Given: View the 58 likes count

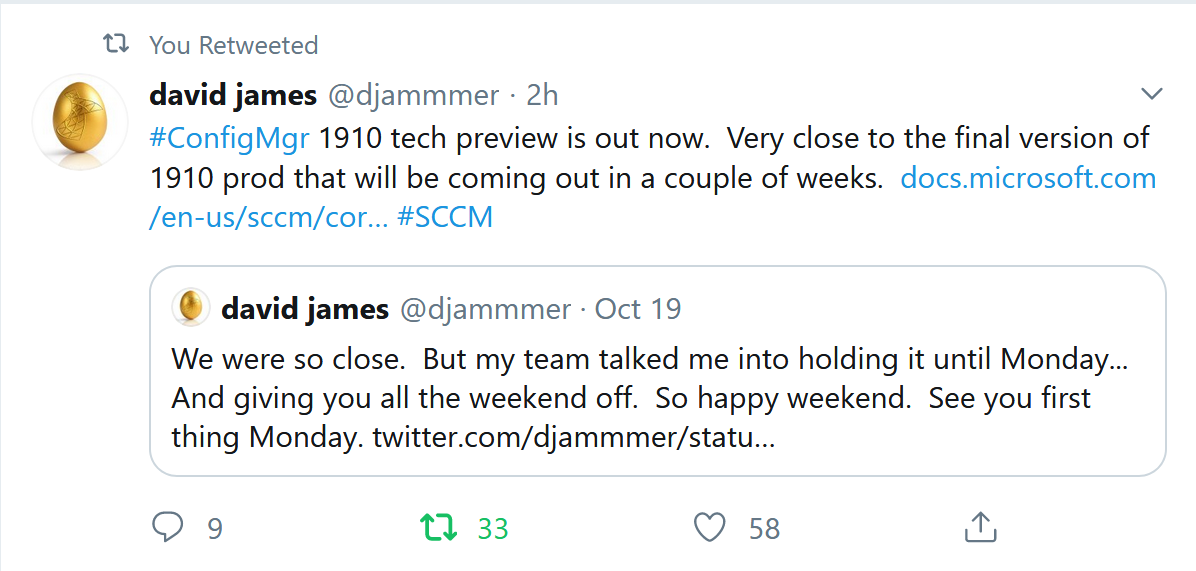Looking at the screenshot, I should (x=764, y=528).
